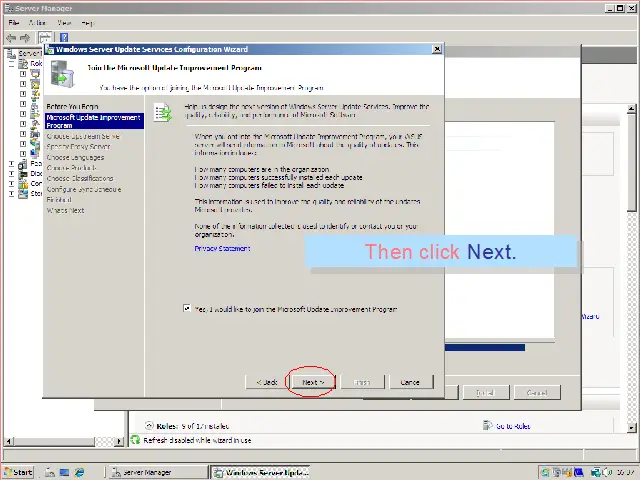Image resolution: width=640 pixels, height=480 pixels.
Task: Click the Back arrow in Server Manager toolbar
Action: pos(11,38)
